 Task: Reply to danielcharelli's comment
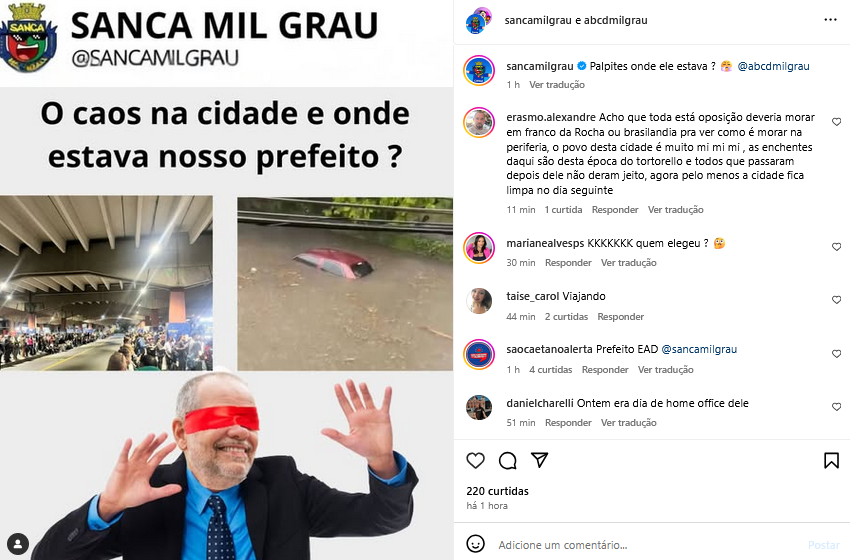point(568,422)
